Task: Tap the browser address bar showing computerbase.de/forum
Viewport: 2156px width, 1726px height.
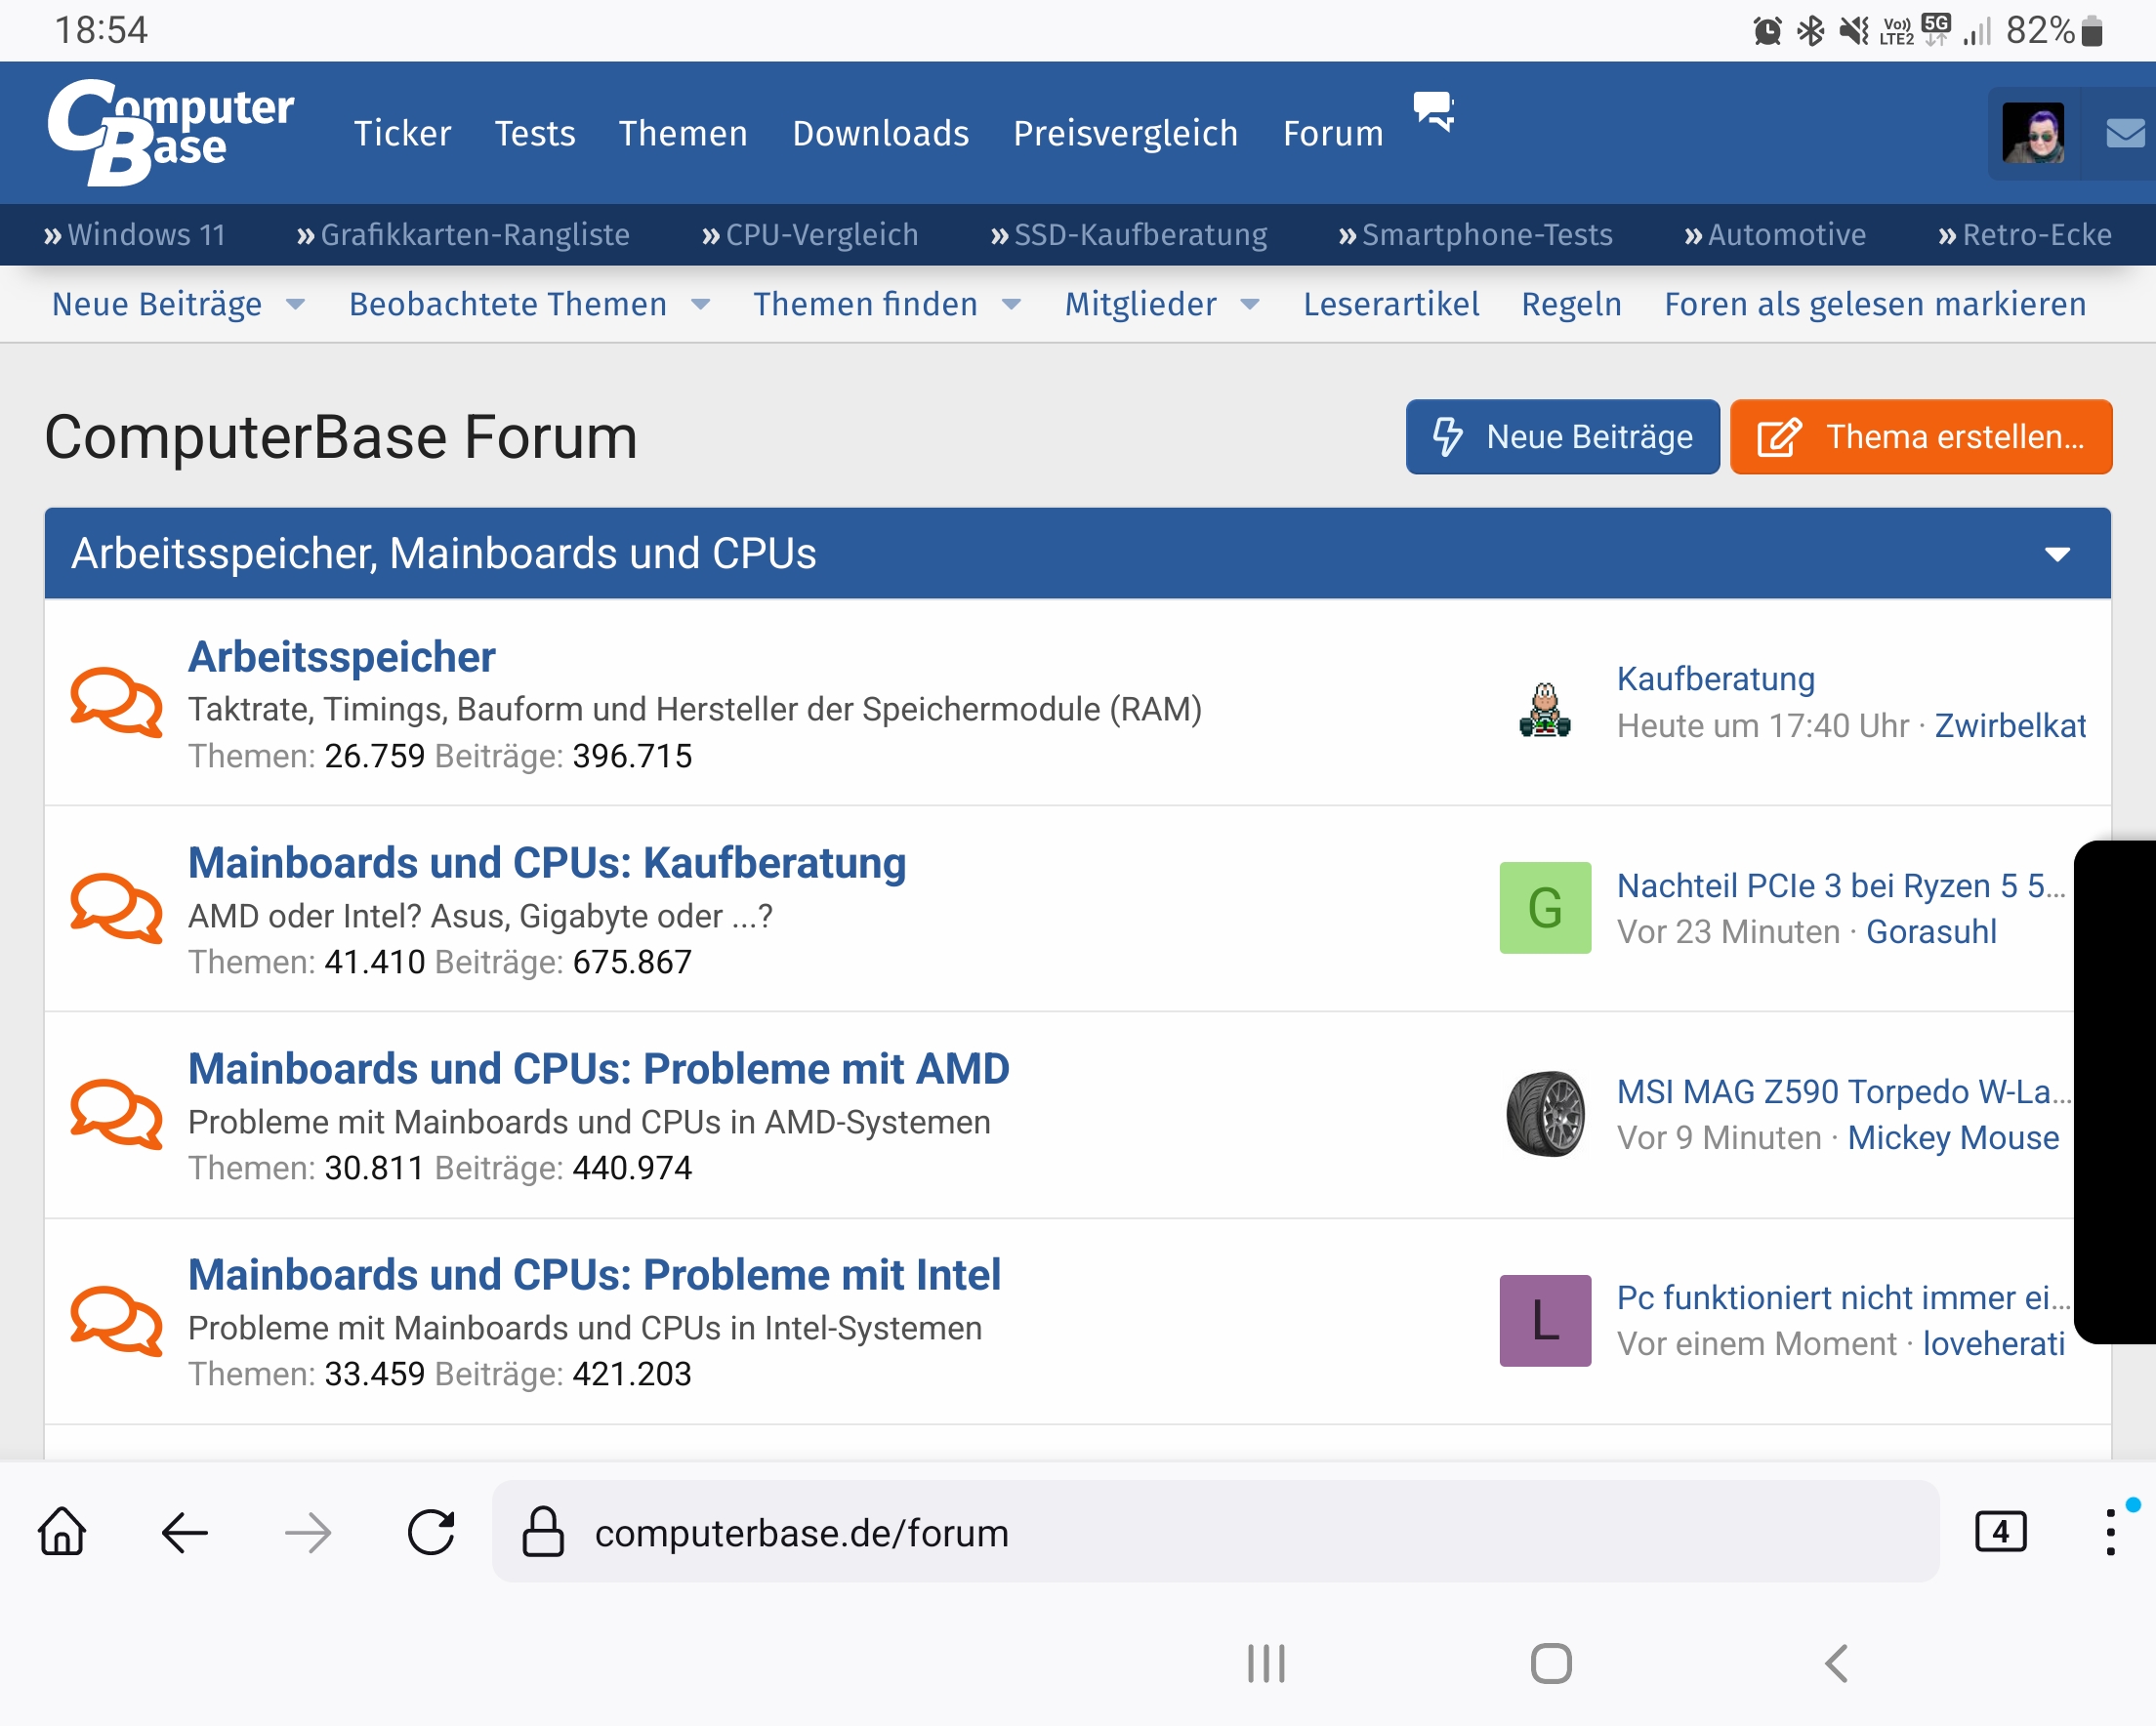Action: click(800, 1533)
